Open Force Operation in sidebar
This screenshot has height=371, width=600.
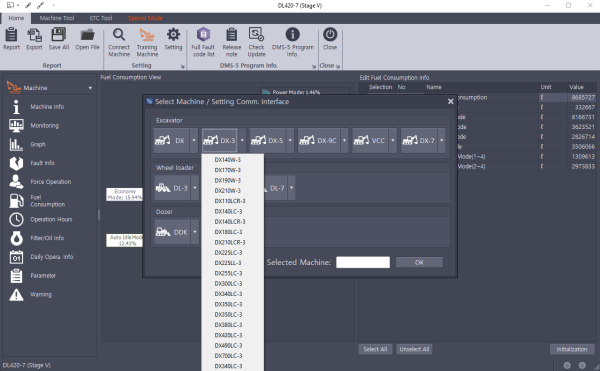point(51,182)
